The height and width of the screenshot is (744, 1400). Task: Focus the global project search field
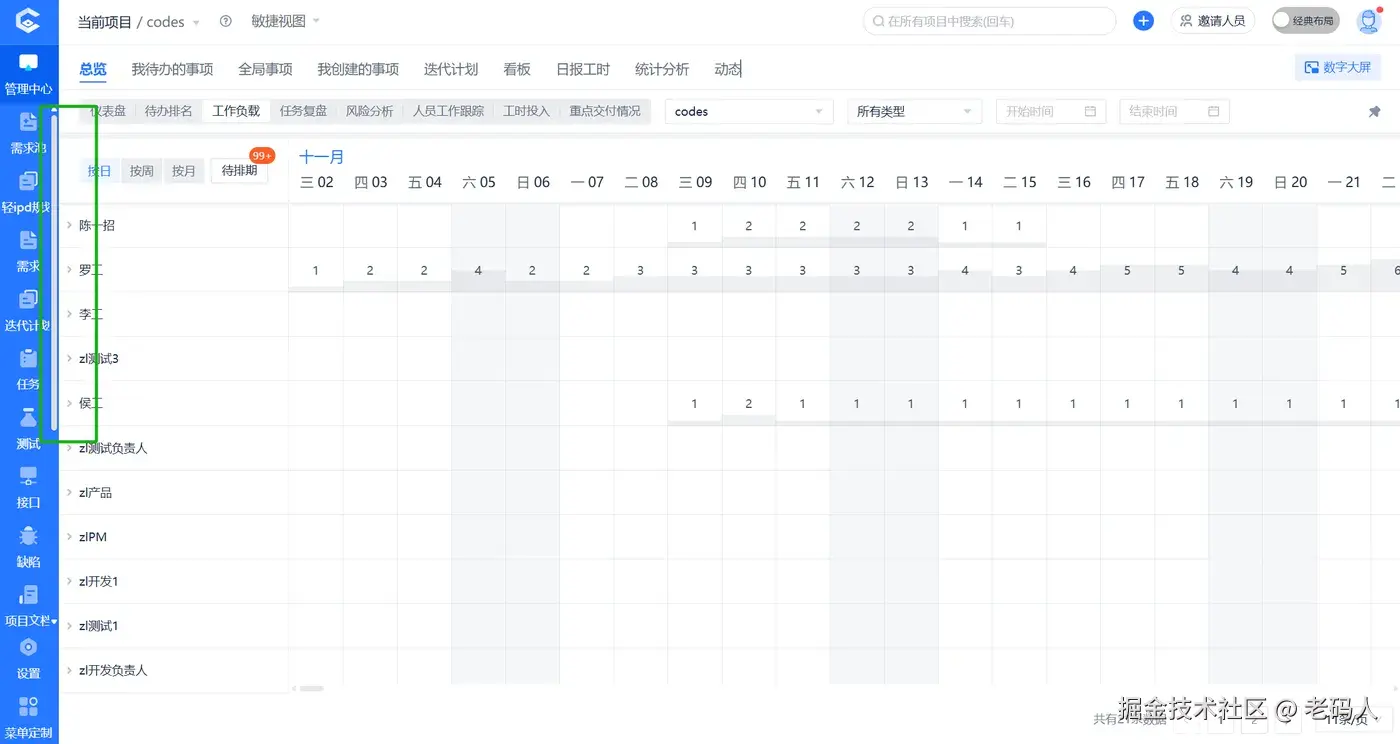click(x=989, y=21)
